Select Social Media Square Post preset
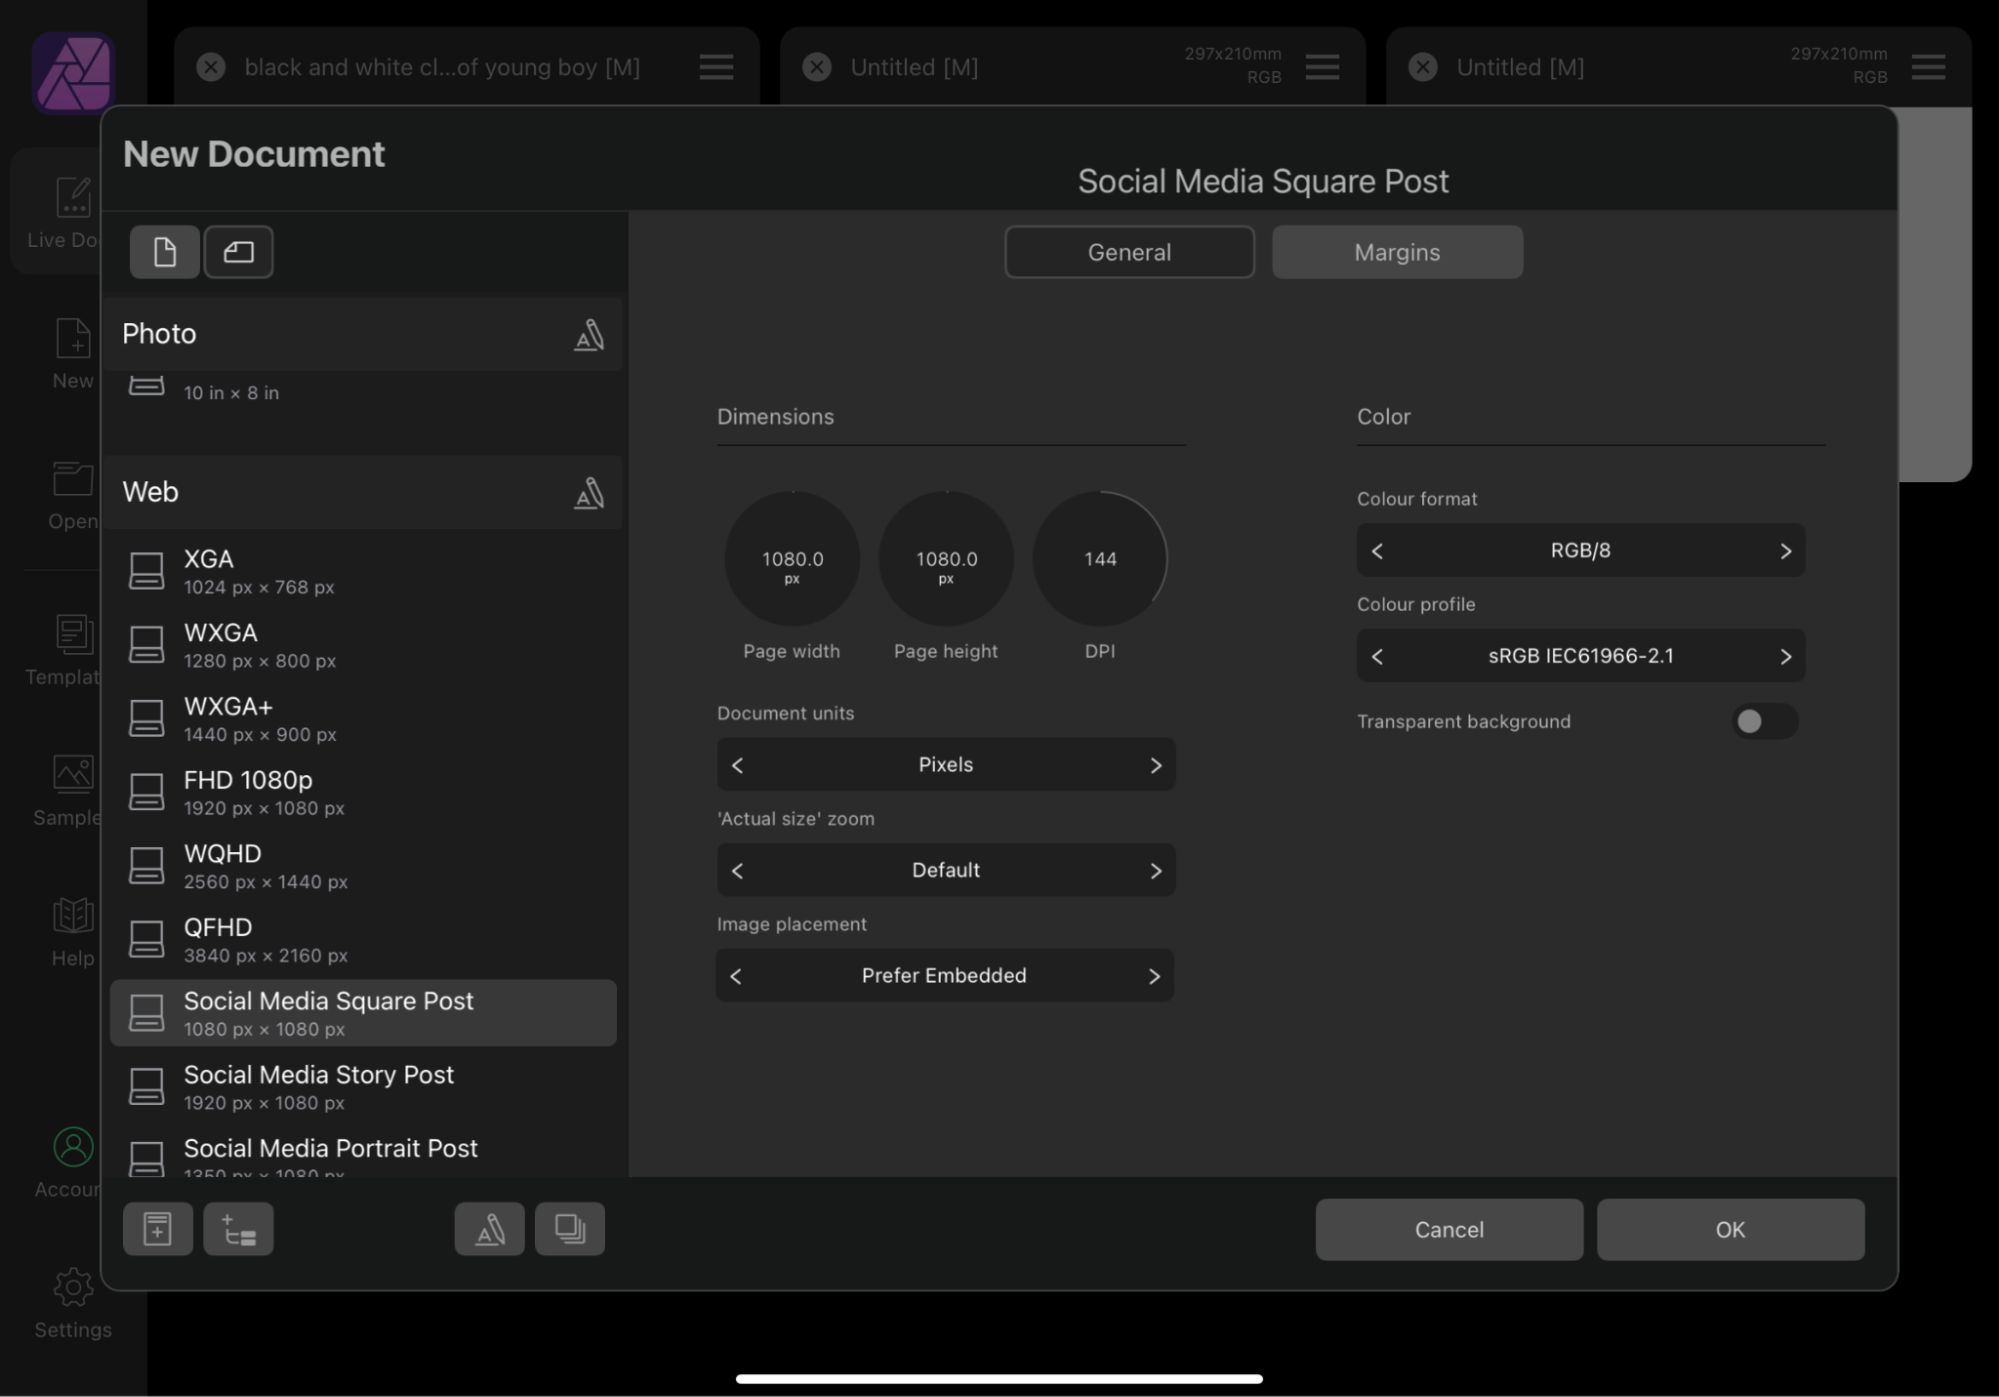Image resolution: width=1999 pixels, height=1397 pixels. coord(363,1013)
